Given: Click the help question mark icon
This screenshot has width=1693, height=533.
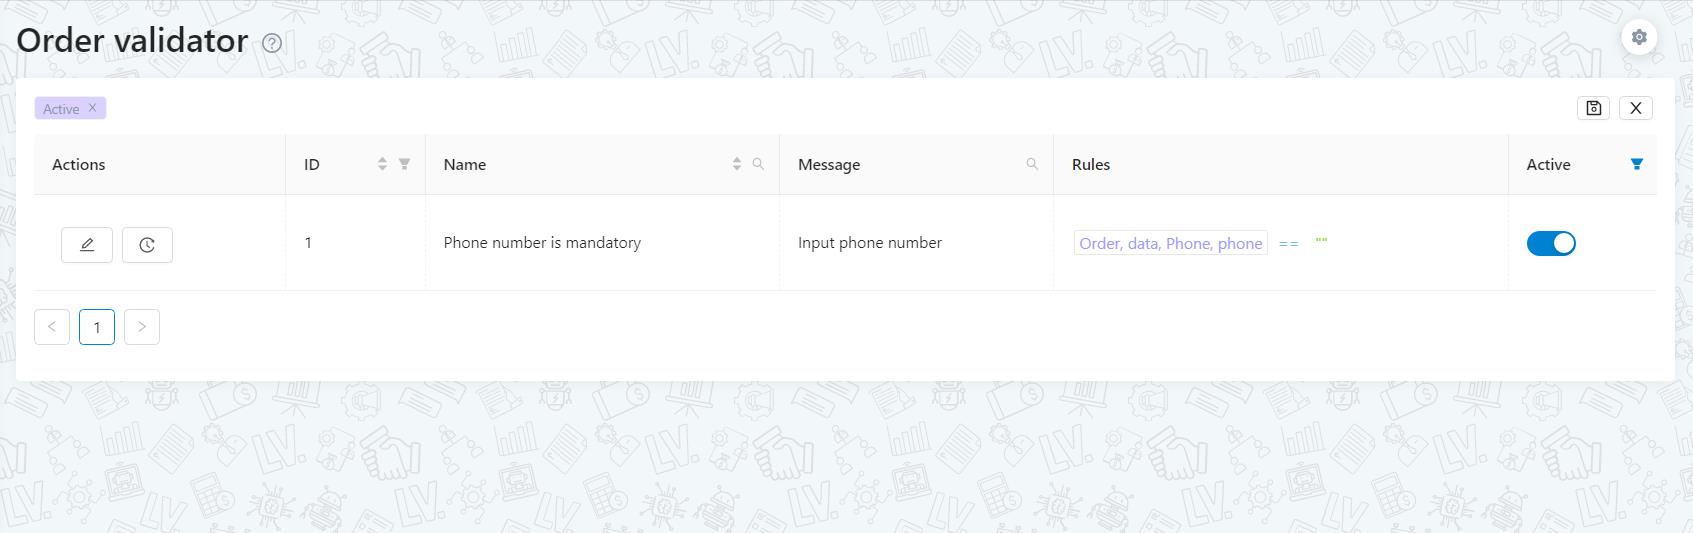Looking at the screenshot, I should (272, 43).
